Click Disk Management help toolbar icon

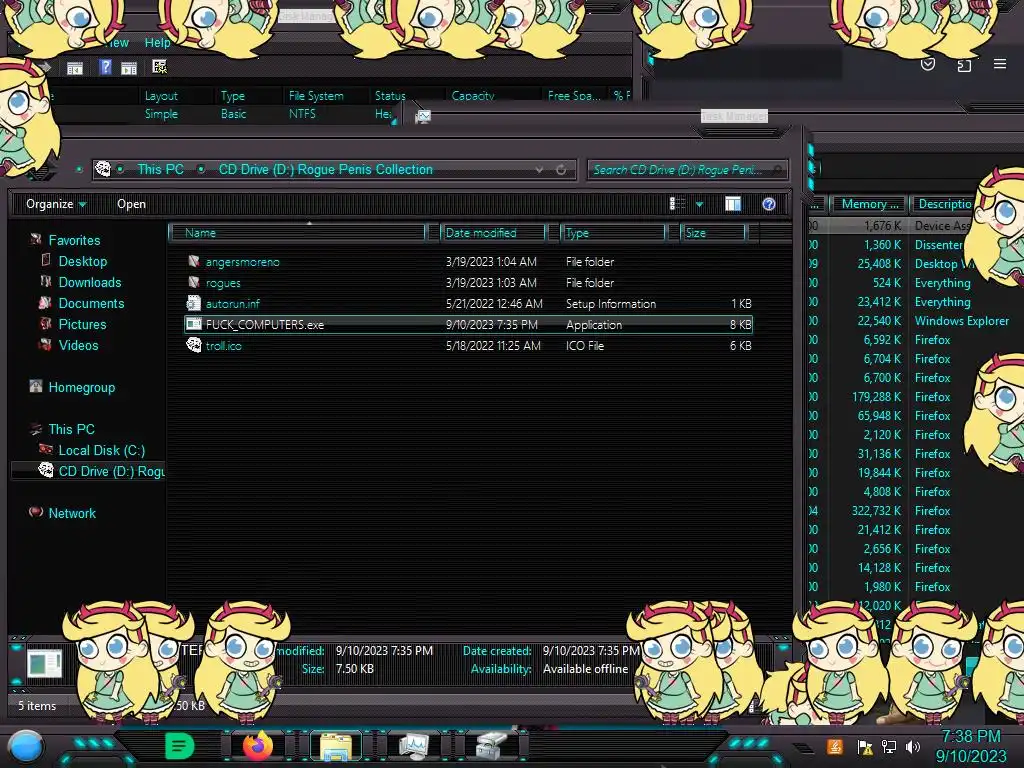(x=105, y=67)
